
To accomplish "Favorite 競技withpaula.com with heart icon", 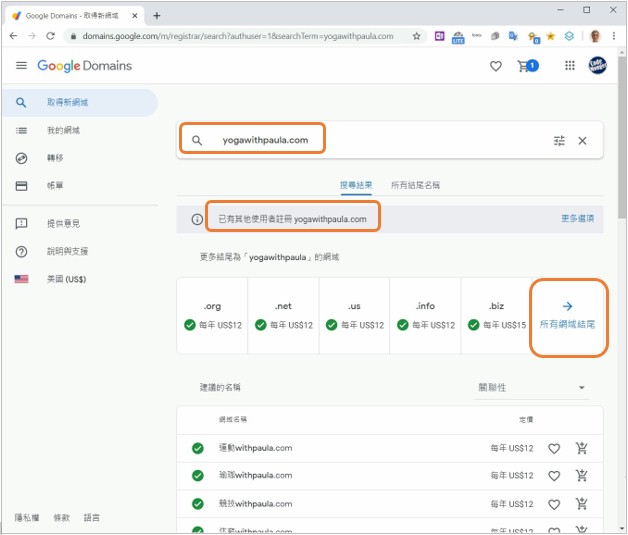I will click(554, 504).
